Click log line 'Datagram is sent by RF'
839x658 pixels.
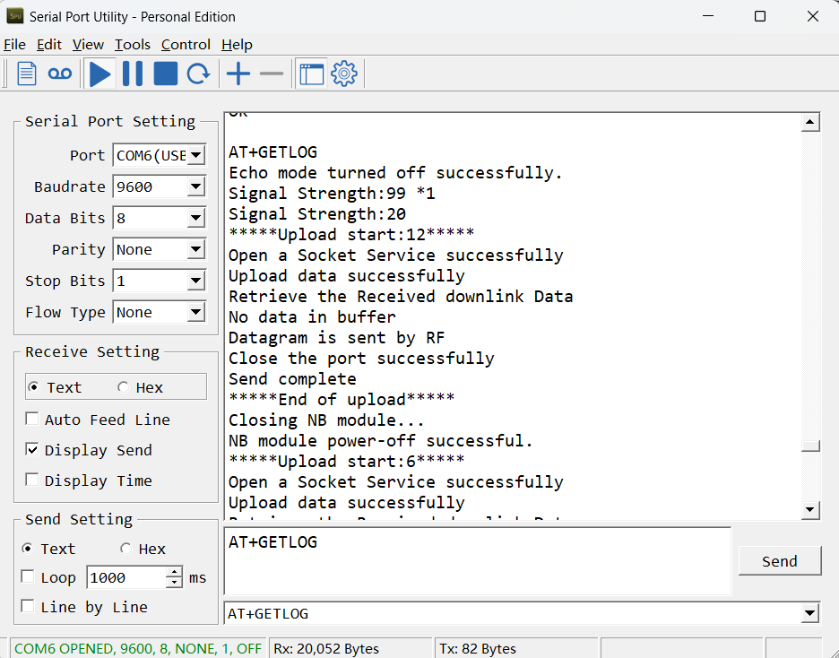[x=337, y=338]
